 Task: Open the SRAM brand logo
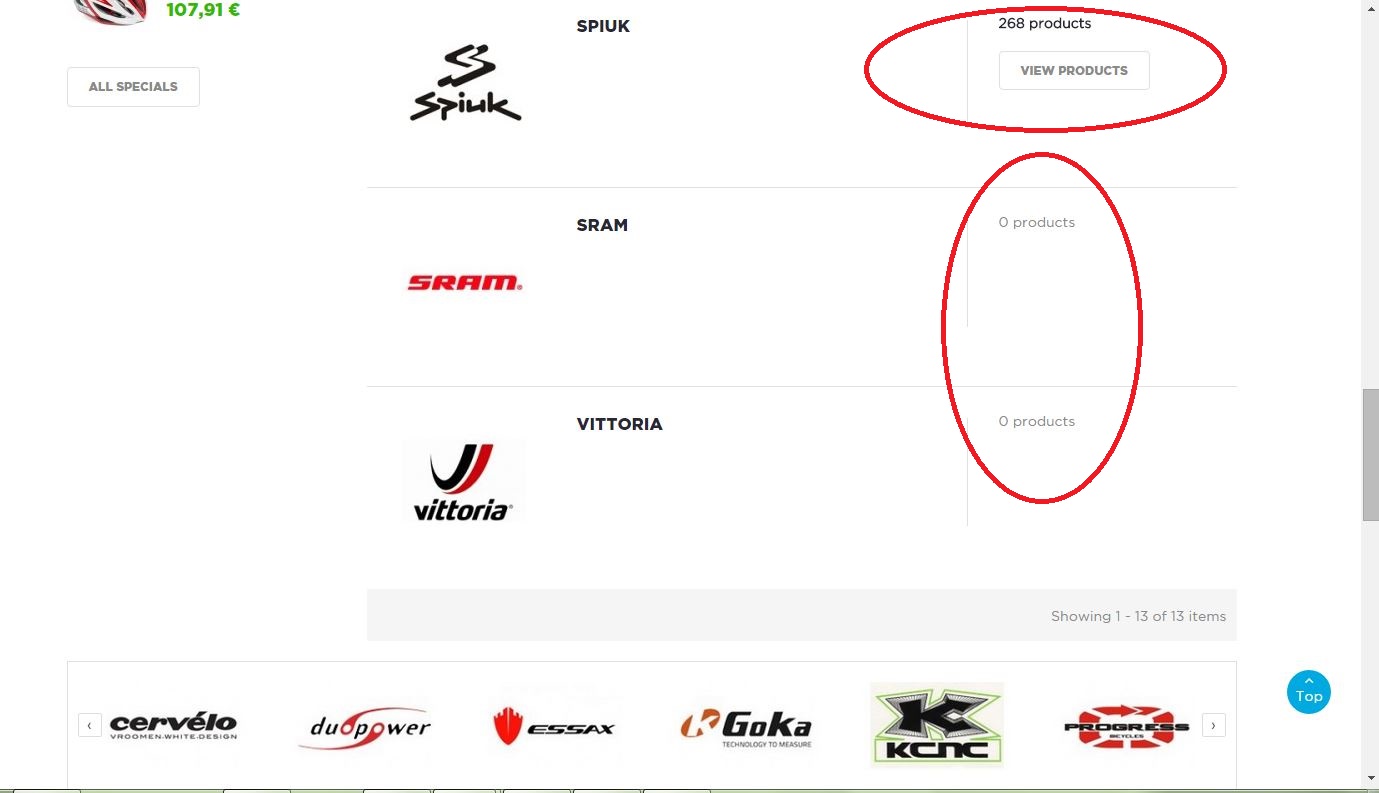coord(465,283)
